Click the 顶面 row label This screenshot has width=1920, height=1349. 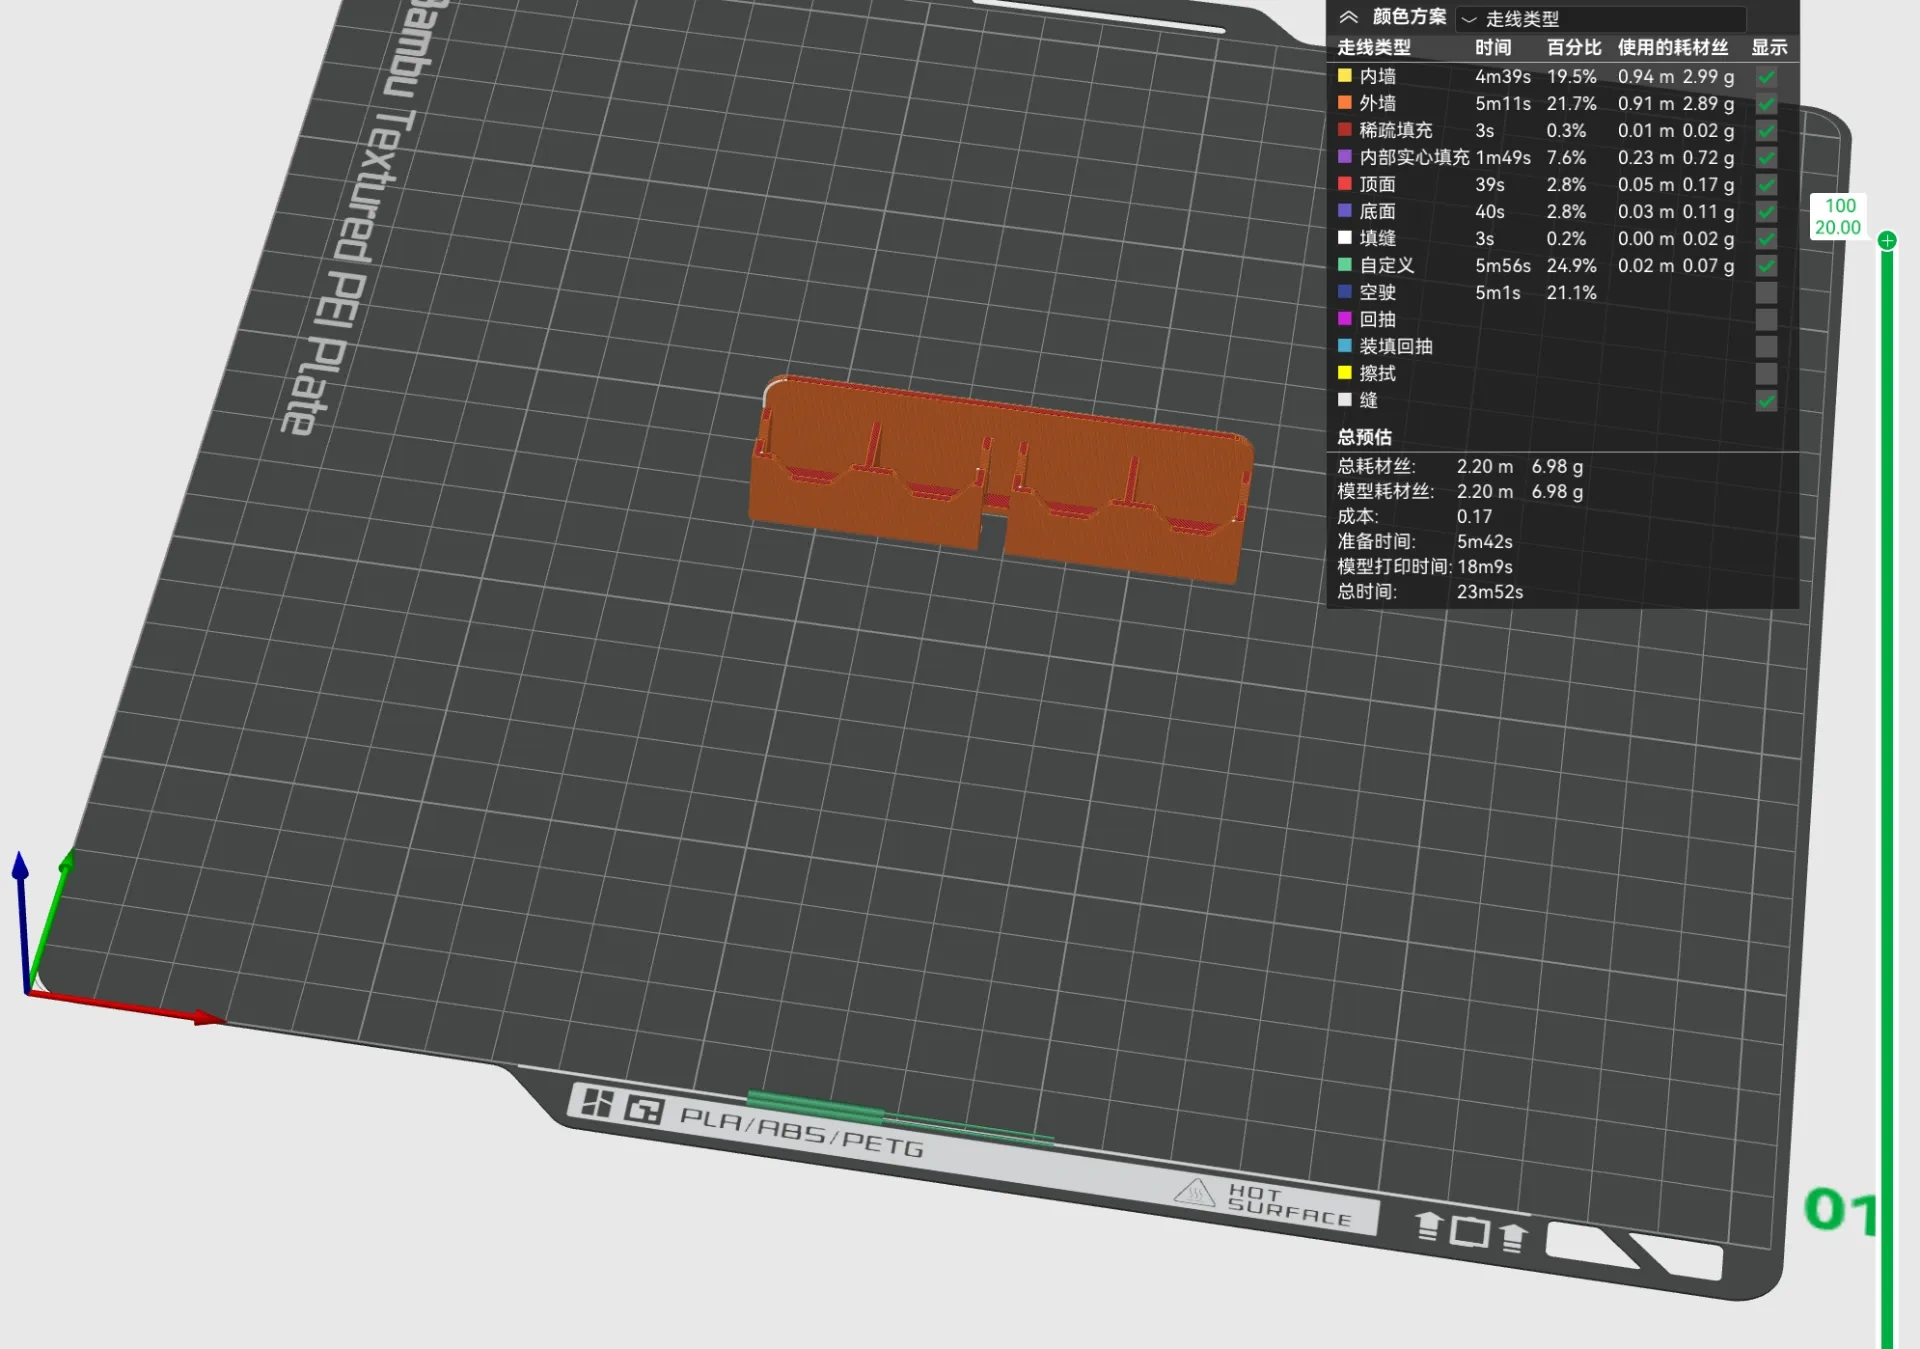tap(1377, 184)
